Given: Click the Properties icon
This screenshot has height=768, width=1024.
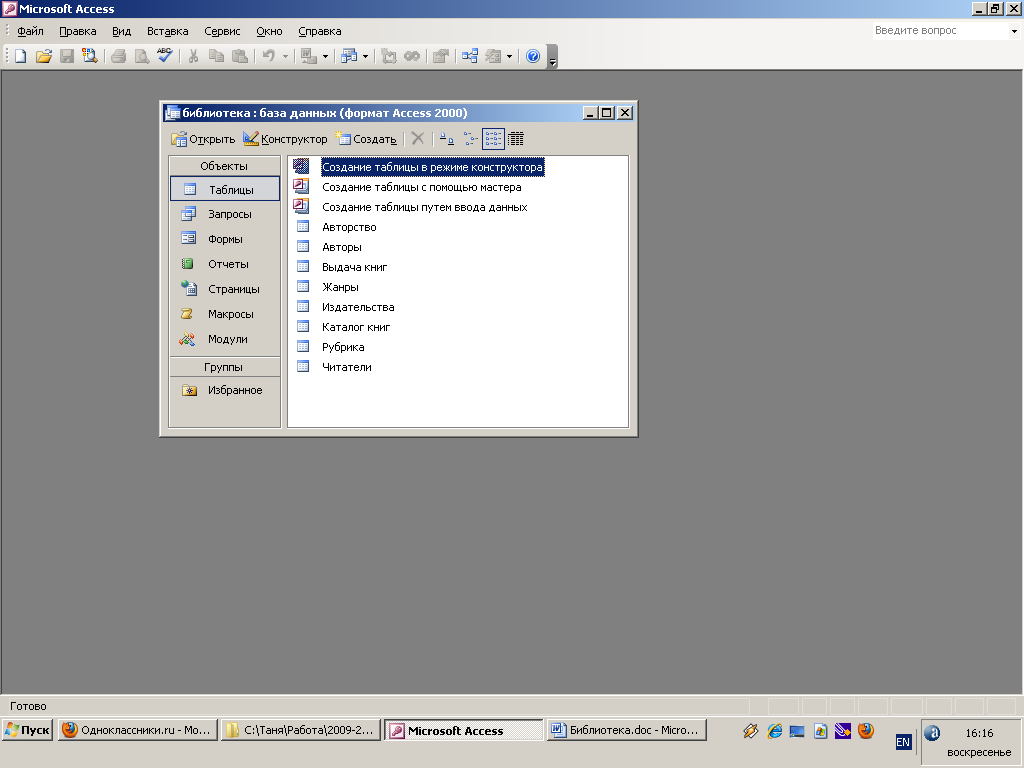Looking at the screenshot, I should tap(441, 56).
